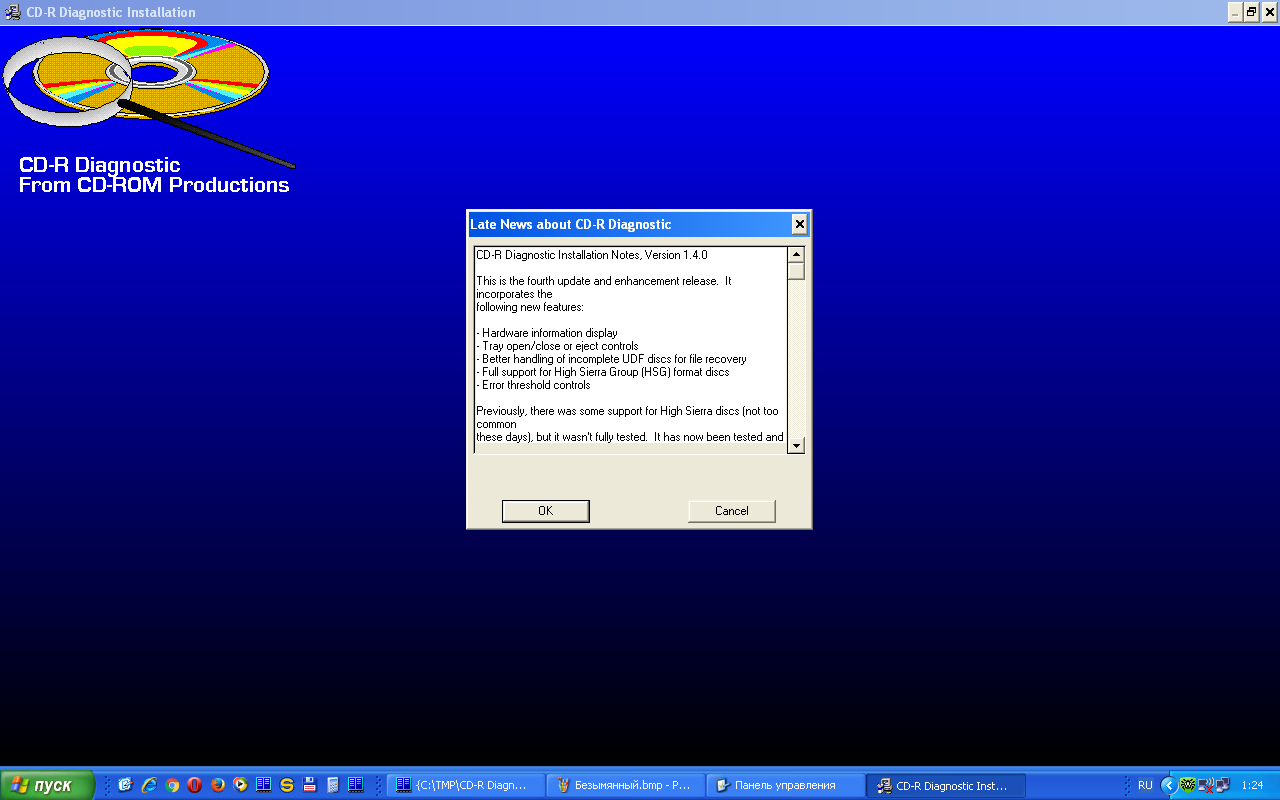Open Mozilla Firefox from Quick Launch
The width and height of the screenshot is (1280, 800).
point(218,785)
